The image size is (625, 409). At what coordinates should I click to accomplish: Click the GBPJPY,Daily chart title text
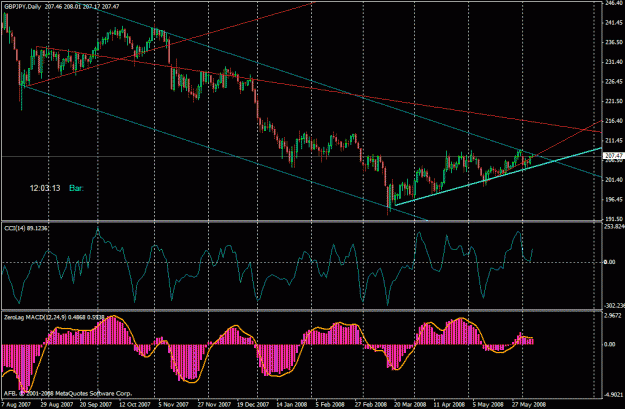[22, 6]
